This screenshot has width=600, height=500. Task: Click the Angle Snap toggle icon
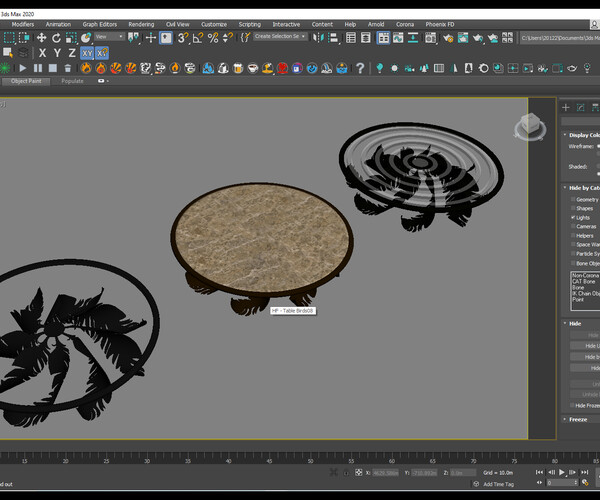[198, 38]
